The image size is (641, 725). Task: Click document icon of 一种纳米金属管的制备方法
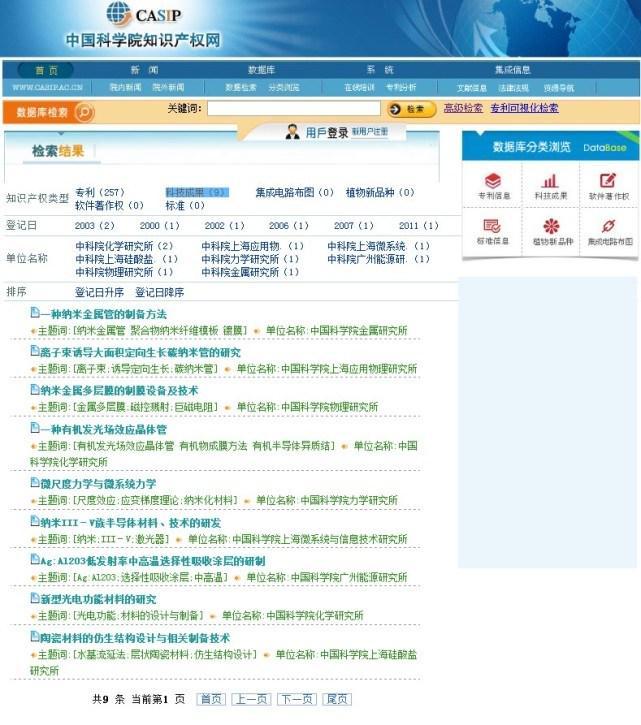coord(35,313)
